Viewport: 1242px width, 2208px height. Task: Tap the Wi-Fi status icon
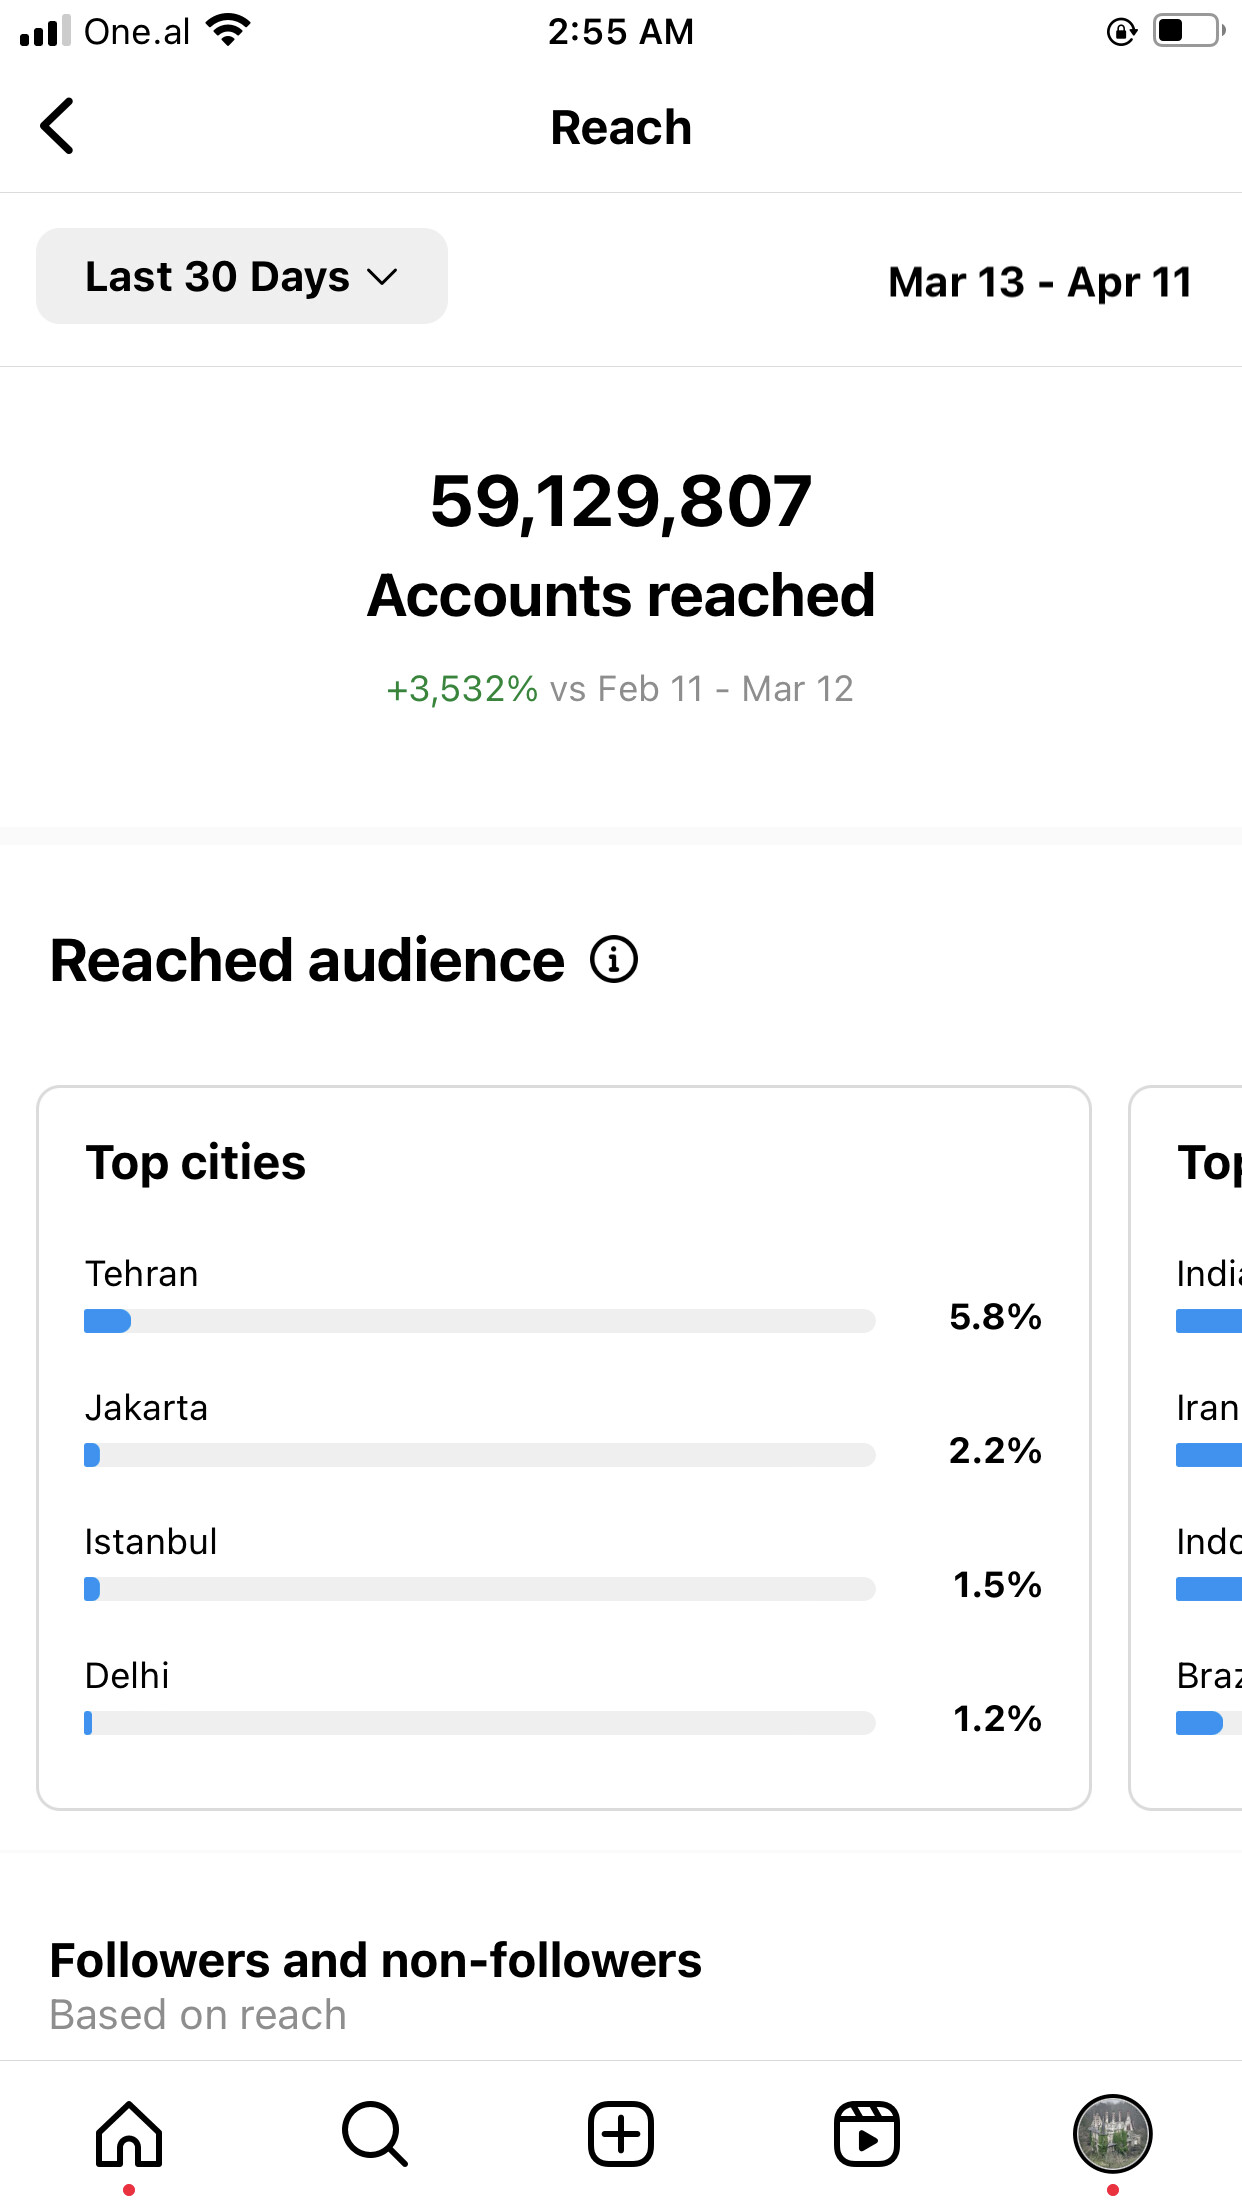229,31
